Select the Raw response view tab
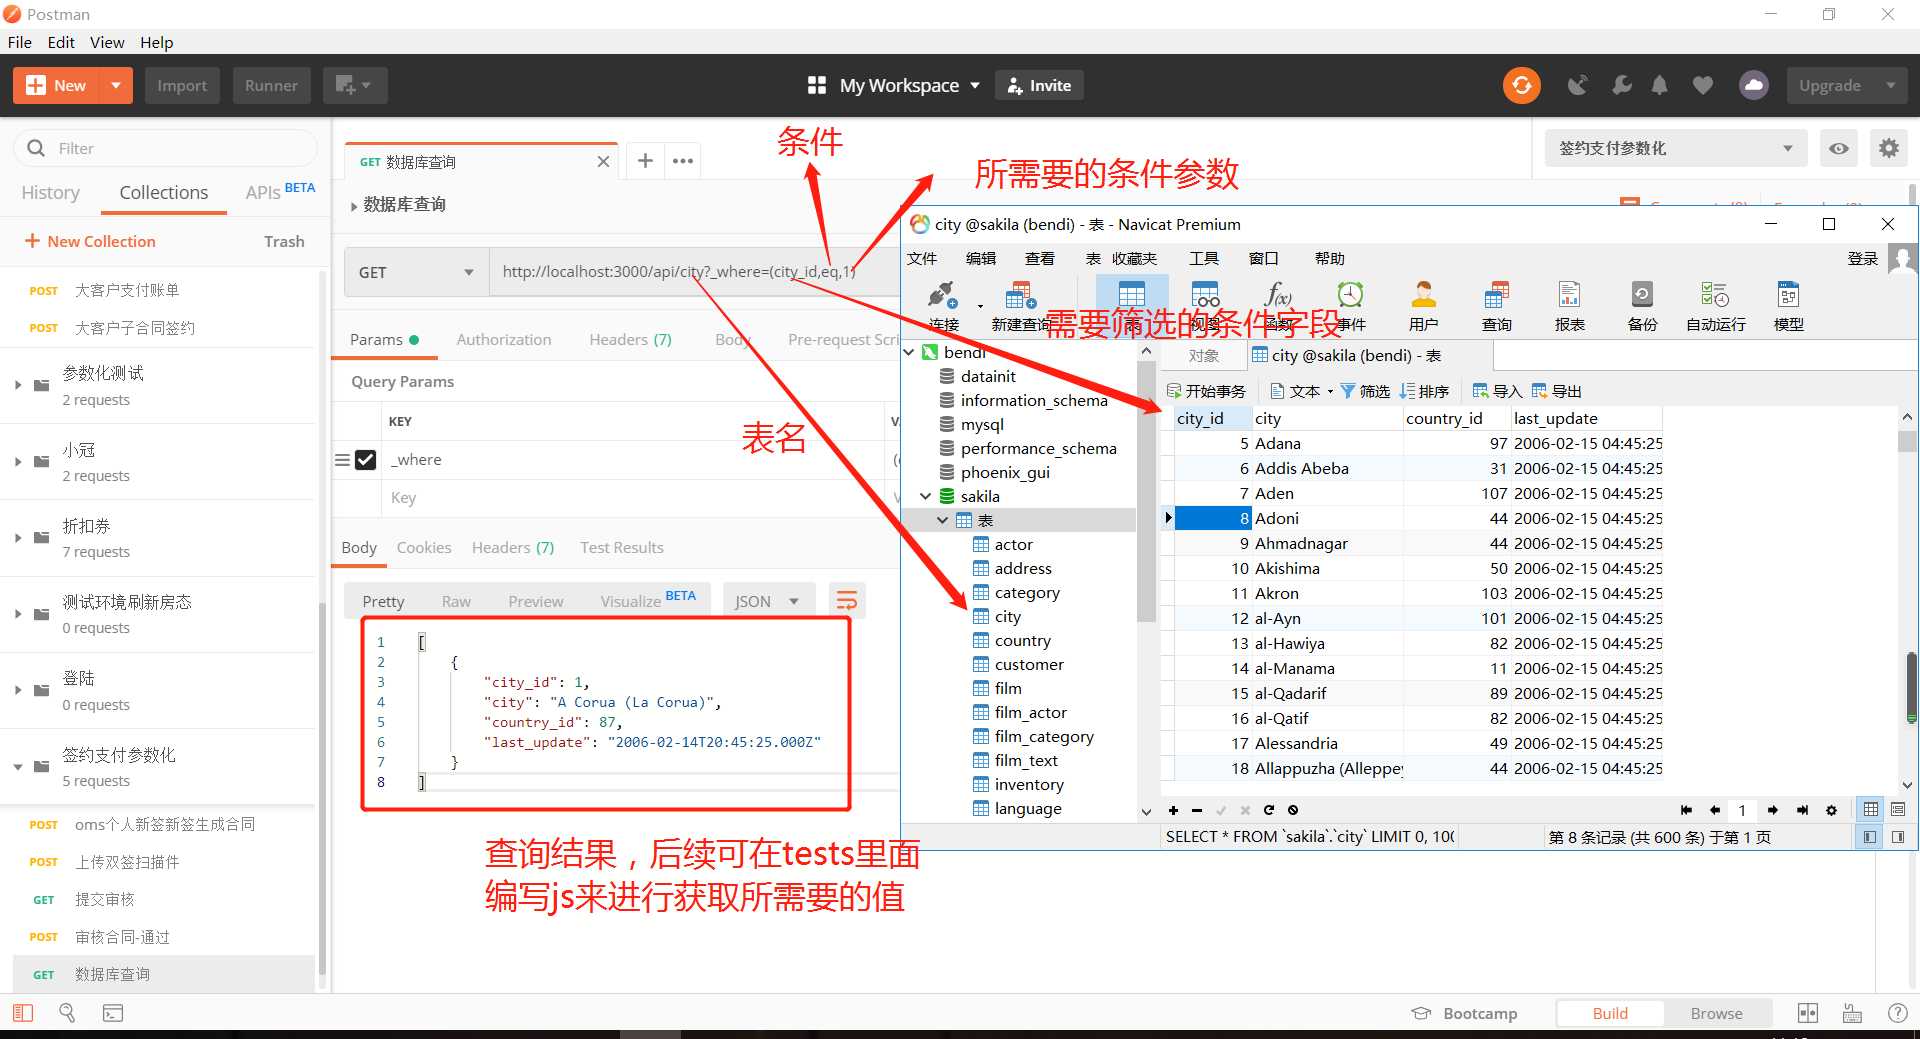The width and height of the screenshot is (1920, 1039). pos(456,601)
